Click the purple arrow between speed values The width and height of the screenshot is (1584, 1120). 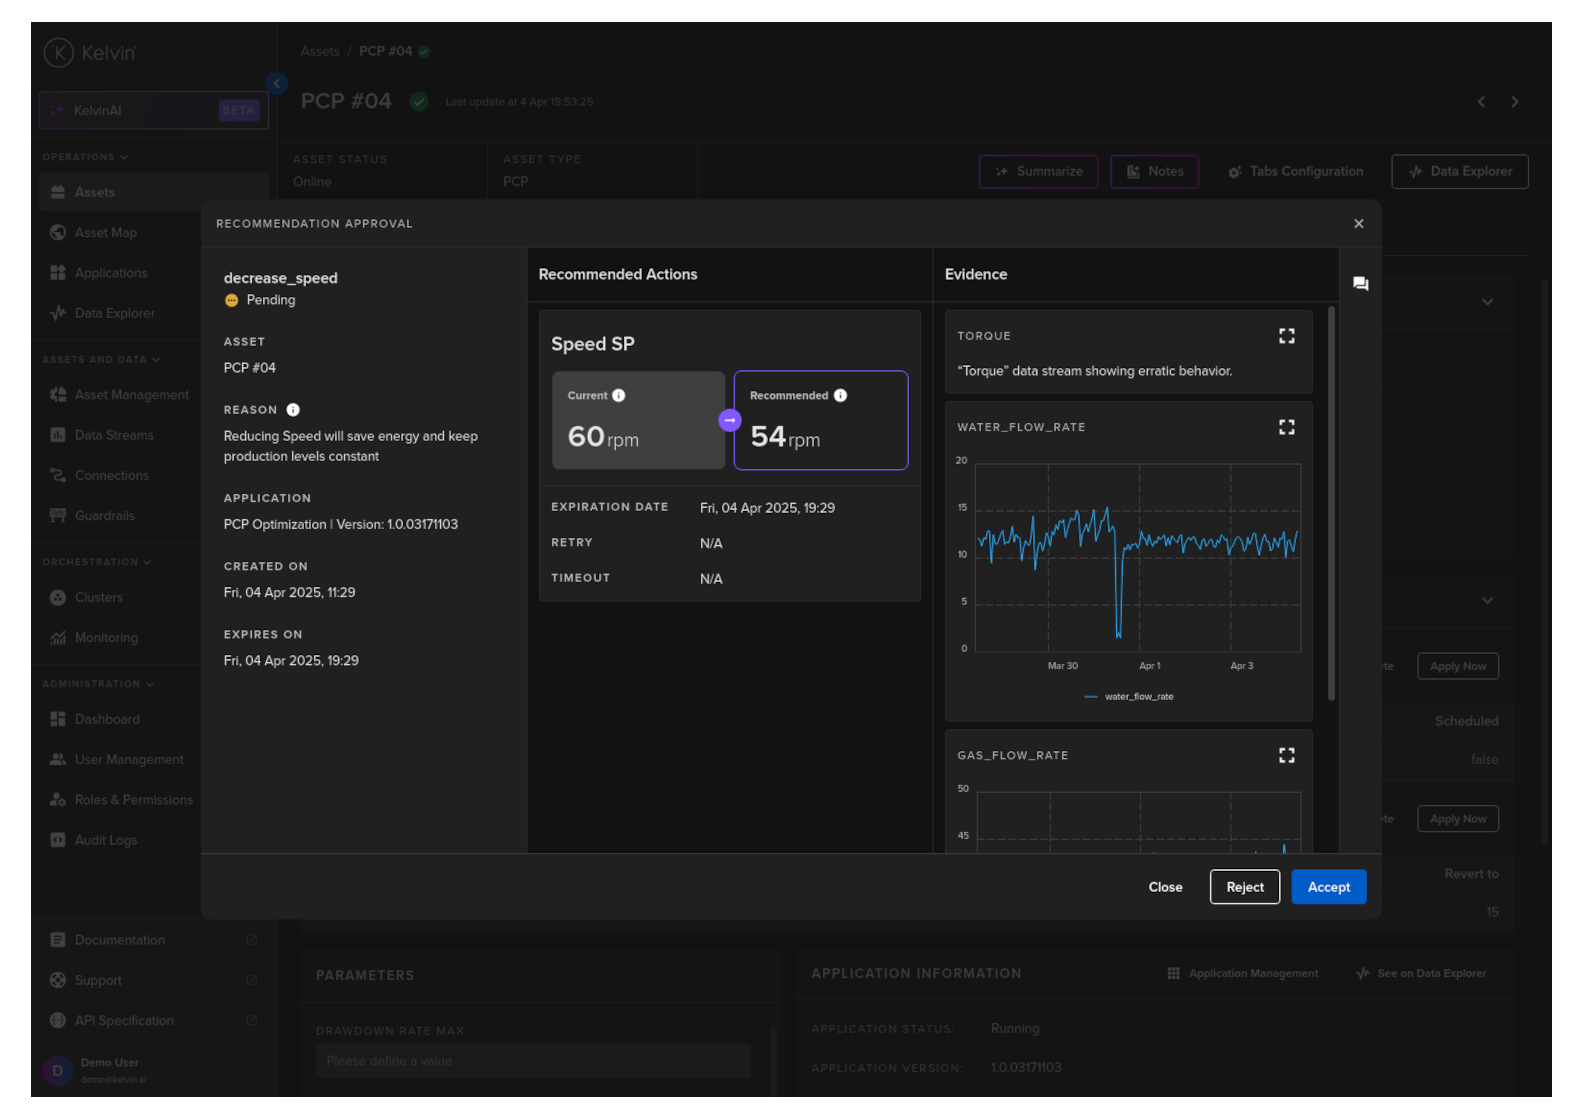coord(730,421)
